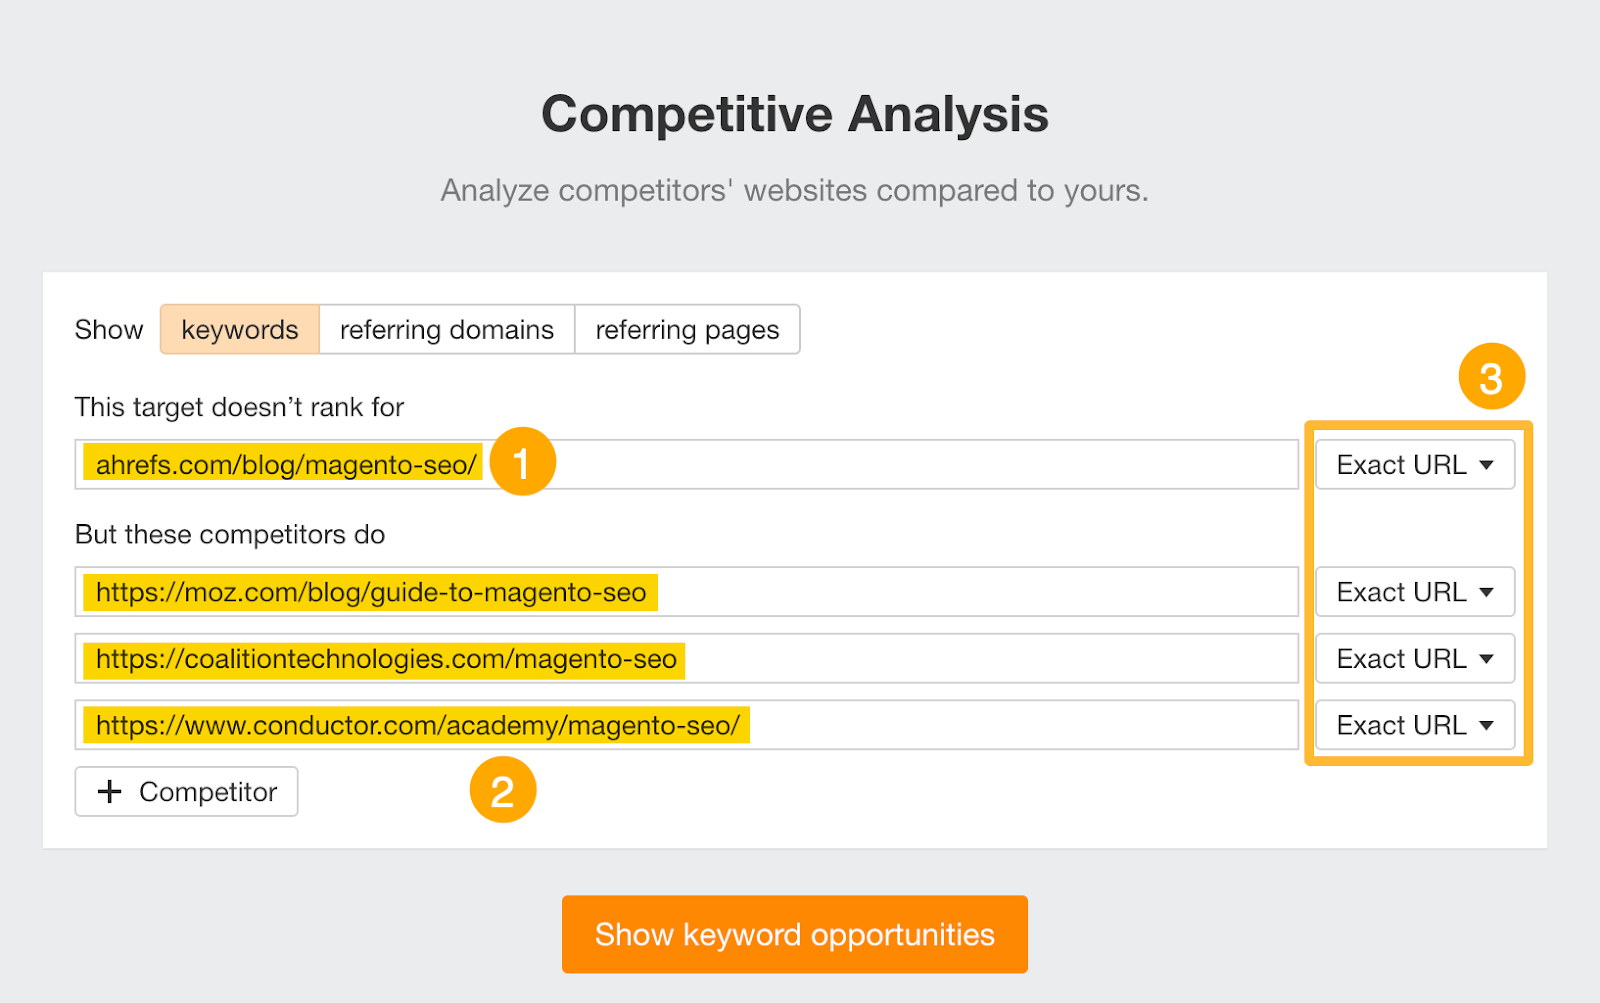Screen dimensions: 1600x1003
Task: Click the caret on the conductor.com row's mode selector
Action: coord(1488,724)
